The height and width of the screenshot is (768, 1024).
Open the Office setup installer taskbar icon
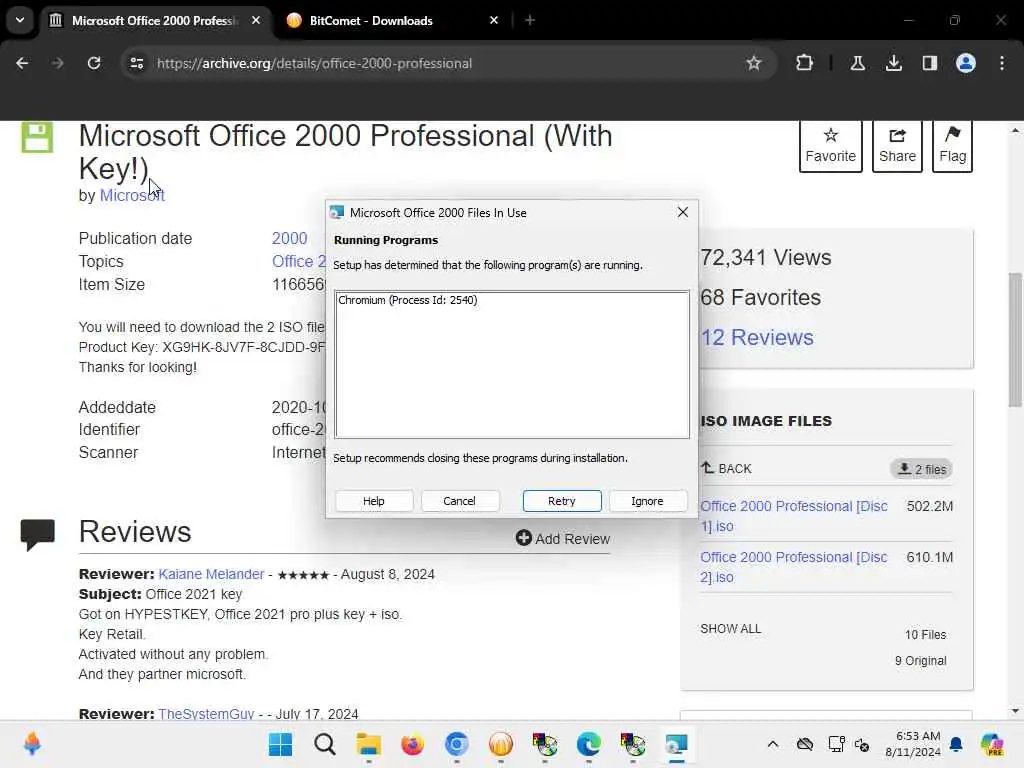pos(676,744)
